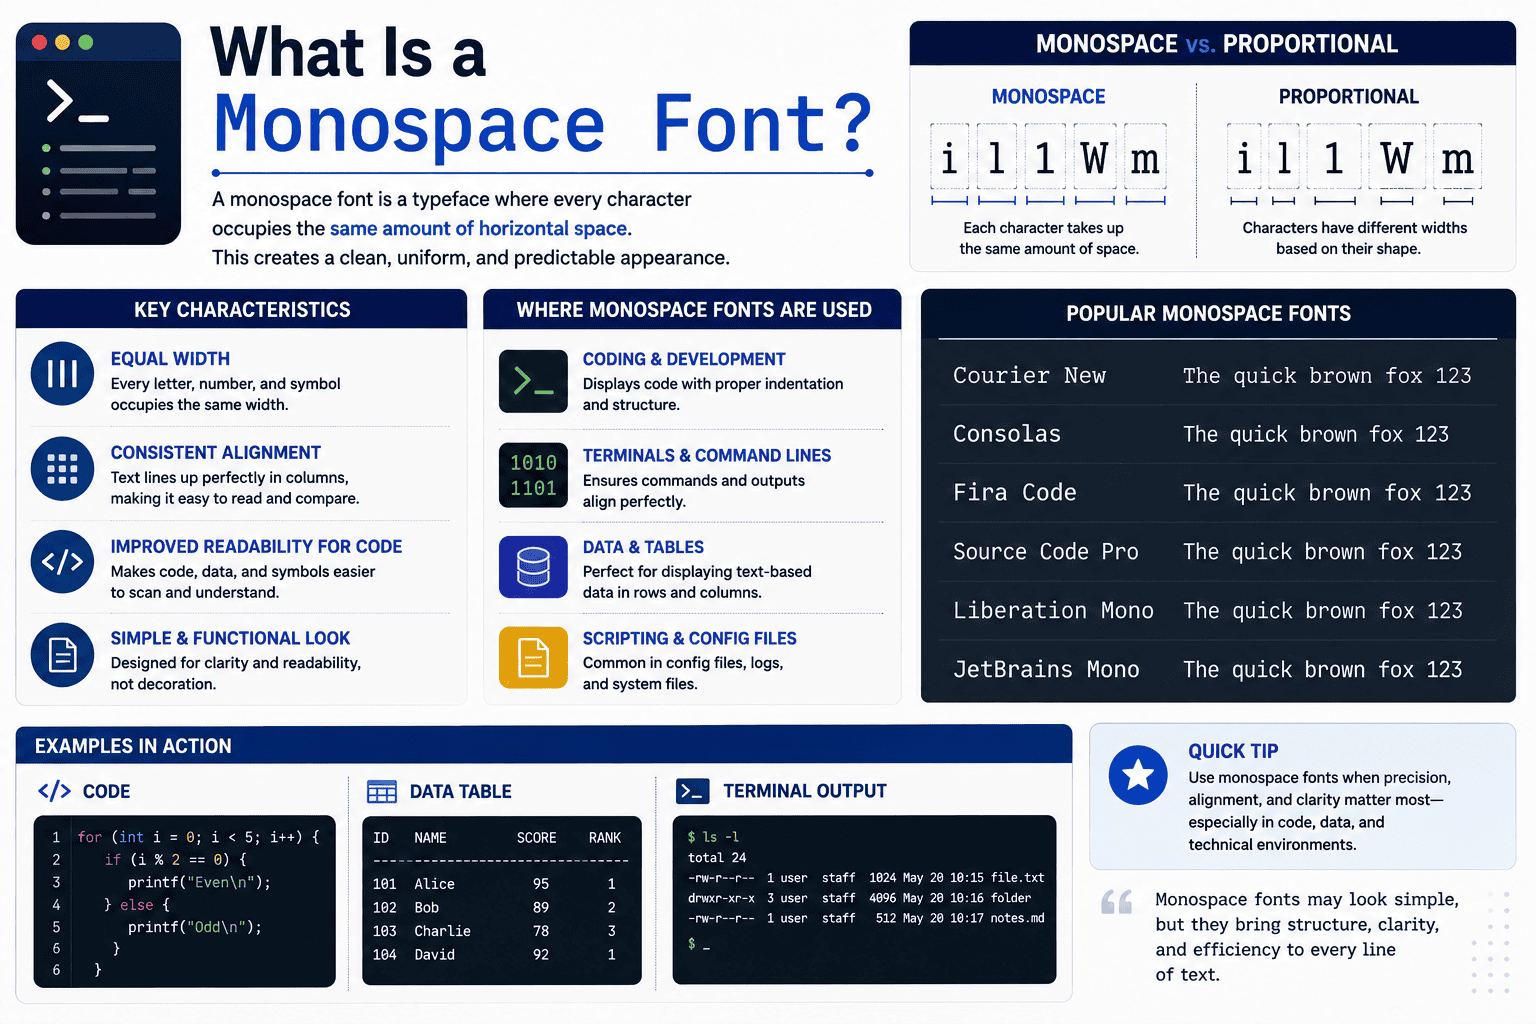Click the red dot in logo window
1536x1024 pixels.
tap(40, 42)
